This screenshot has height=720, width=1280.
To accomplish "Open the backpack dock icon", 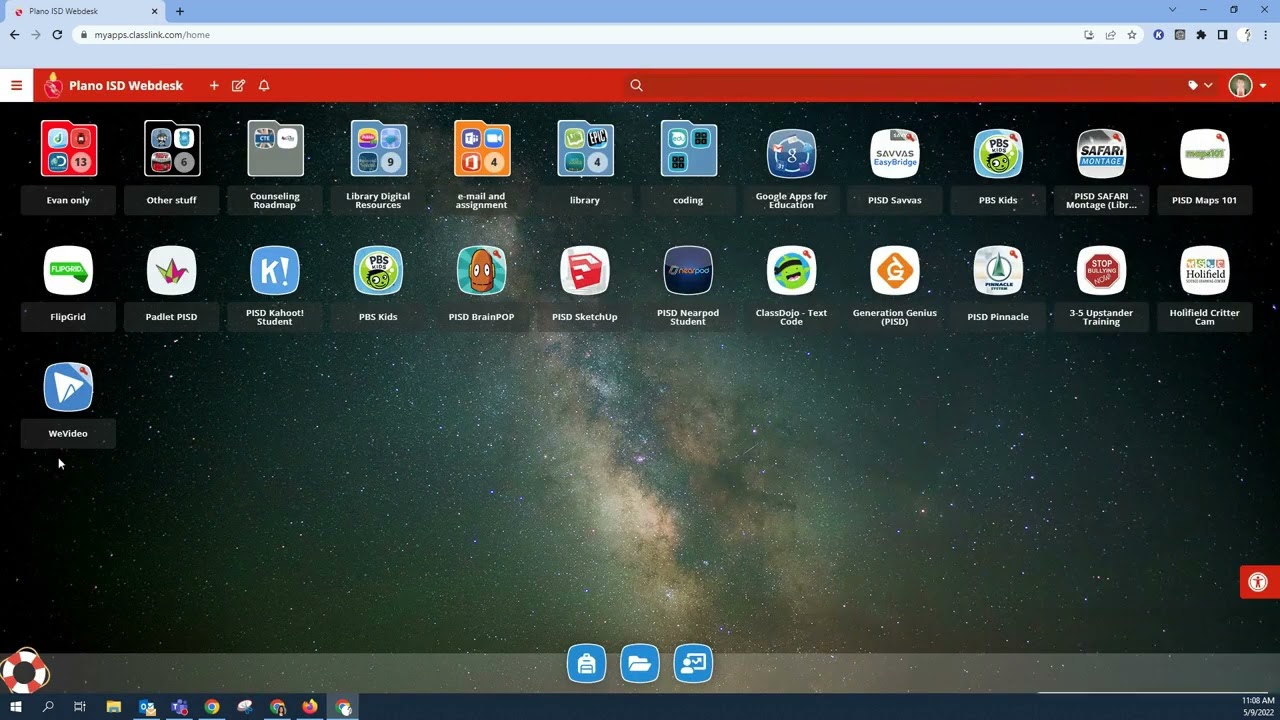I will pyautogui.click(x=587, y=663).
